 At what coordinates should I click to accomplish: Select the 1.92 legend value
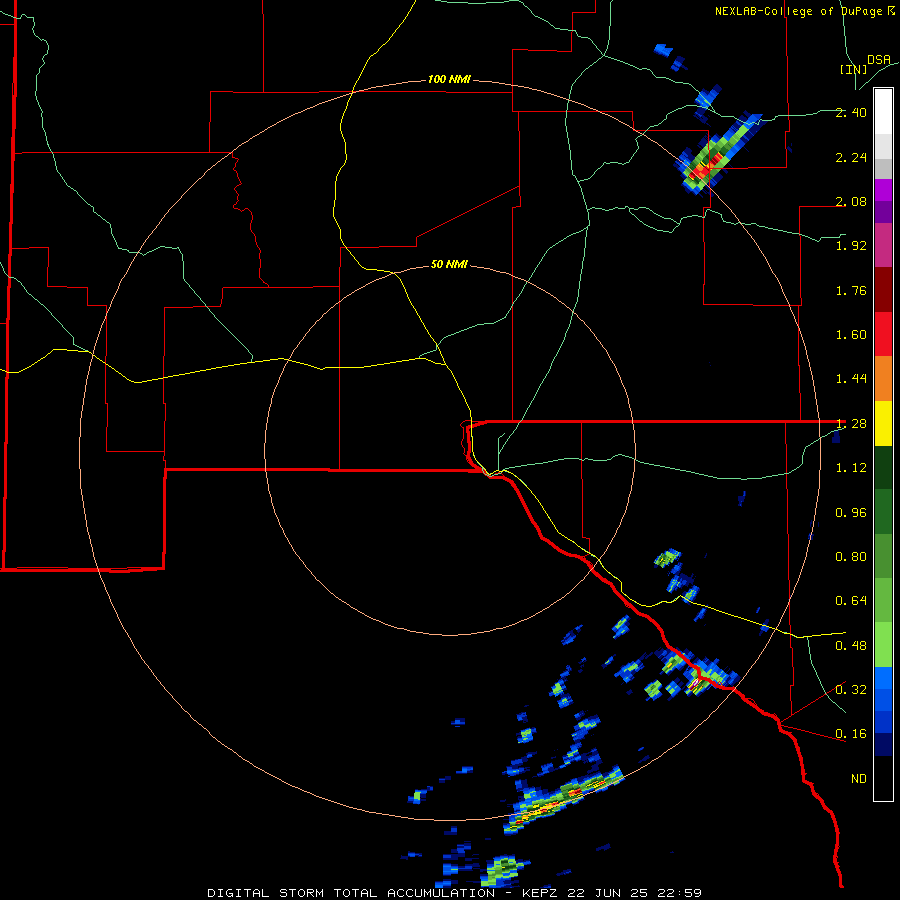coord(851,246)
